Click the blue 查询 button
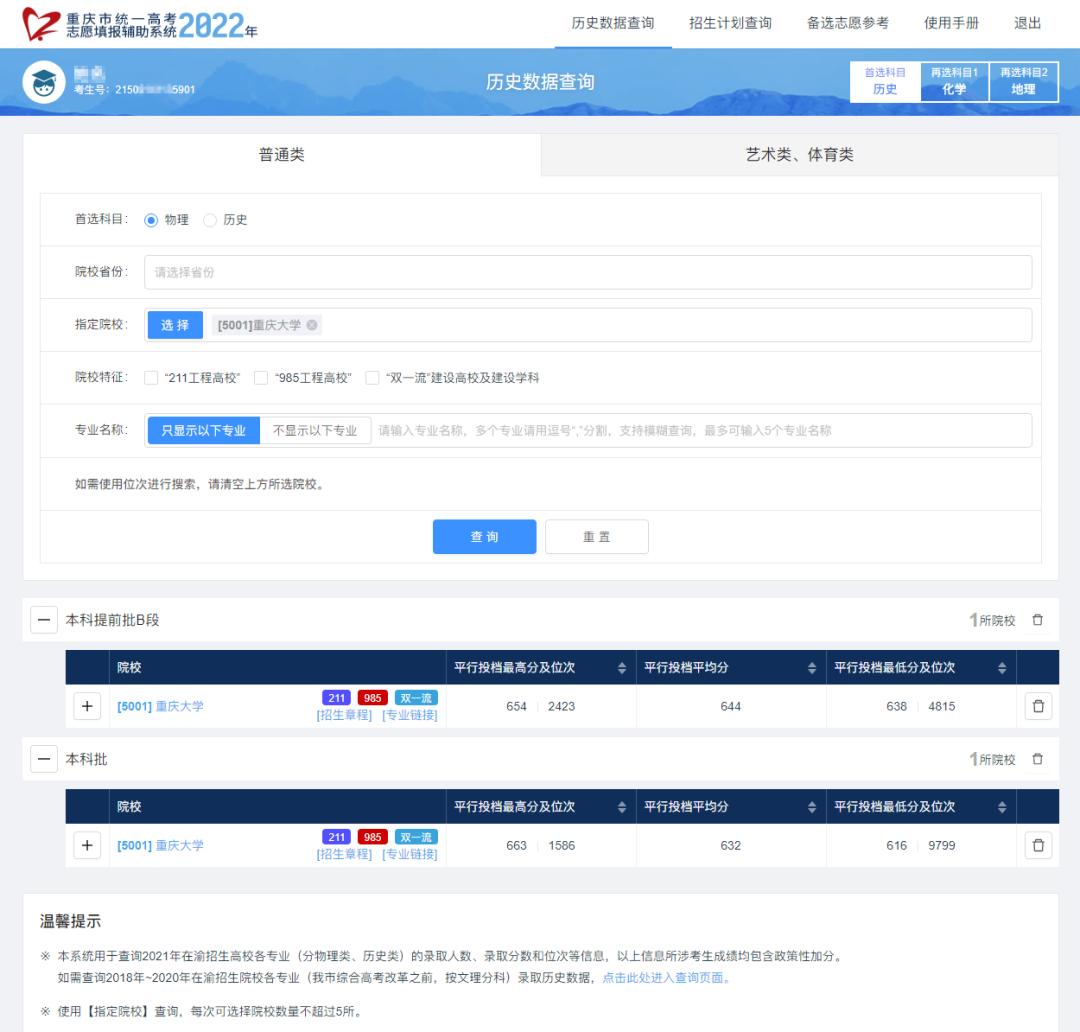 (x=484, y=537)
